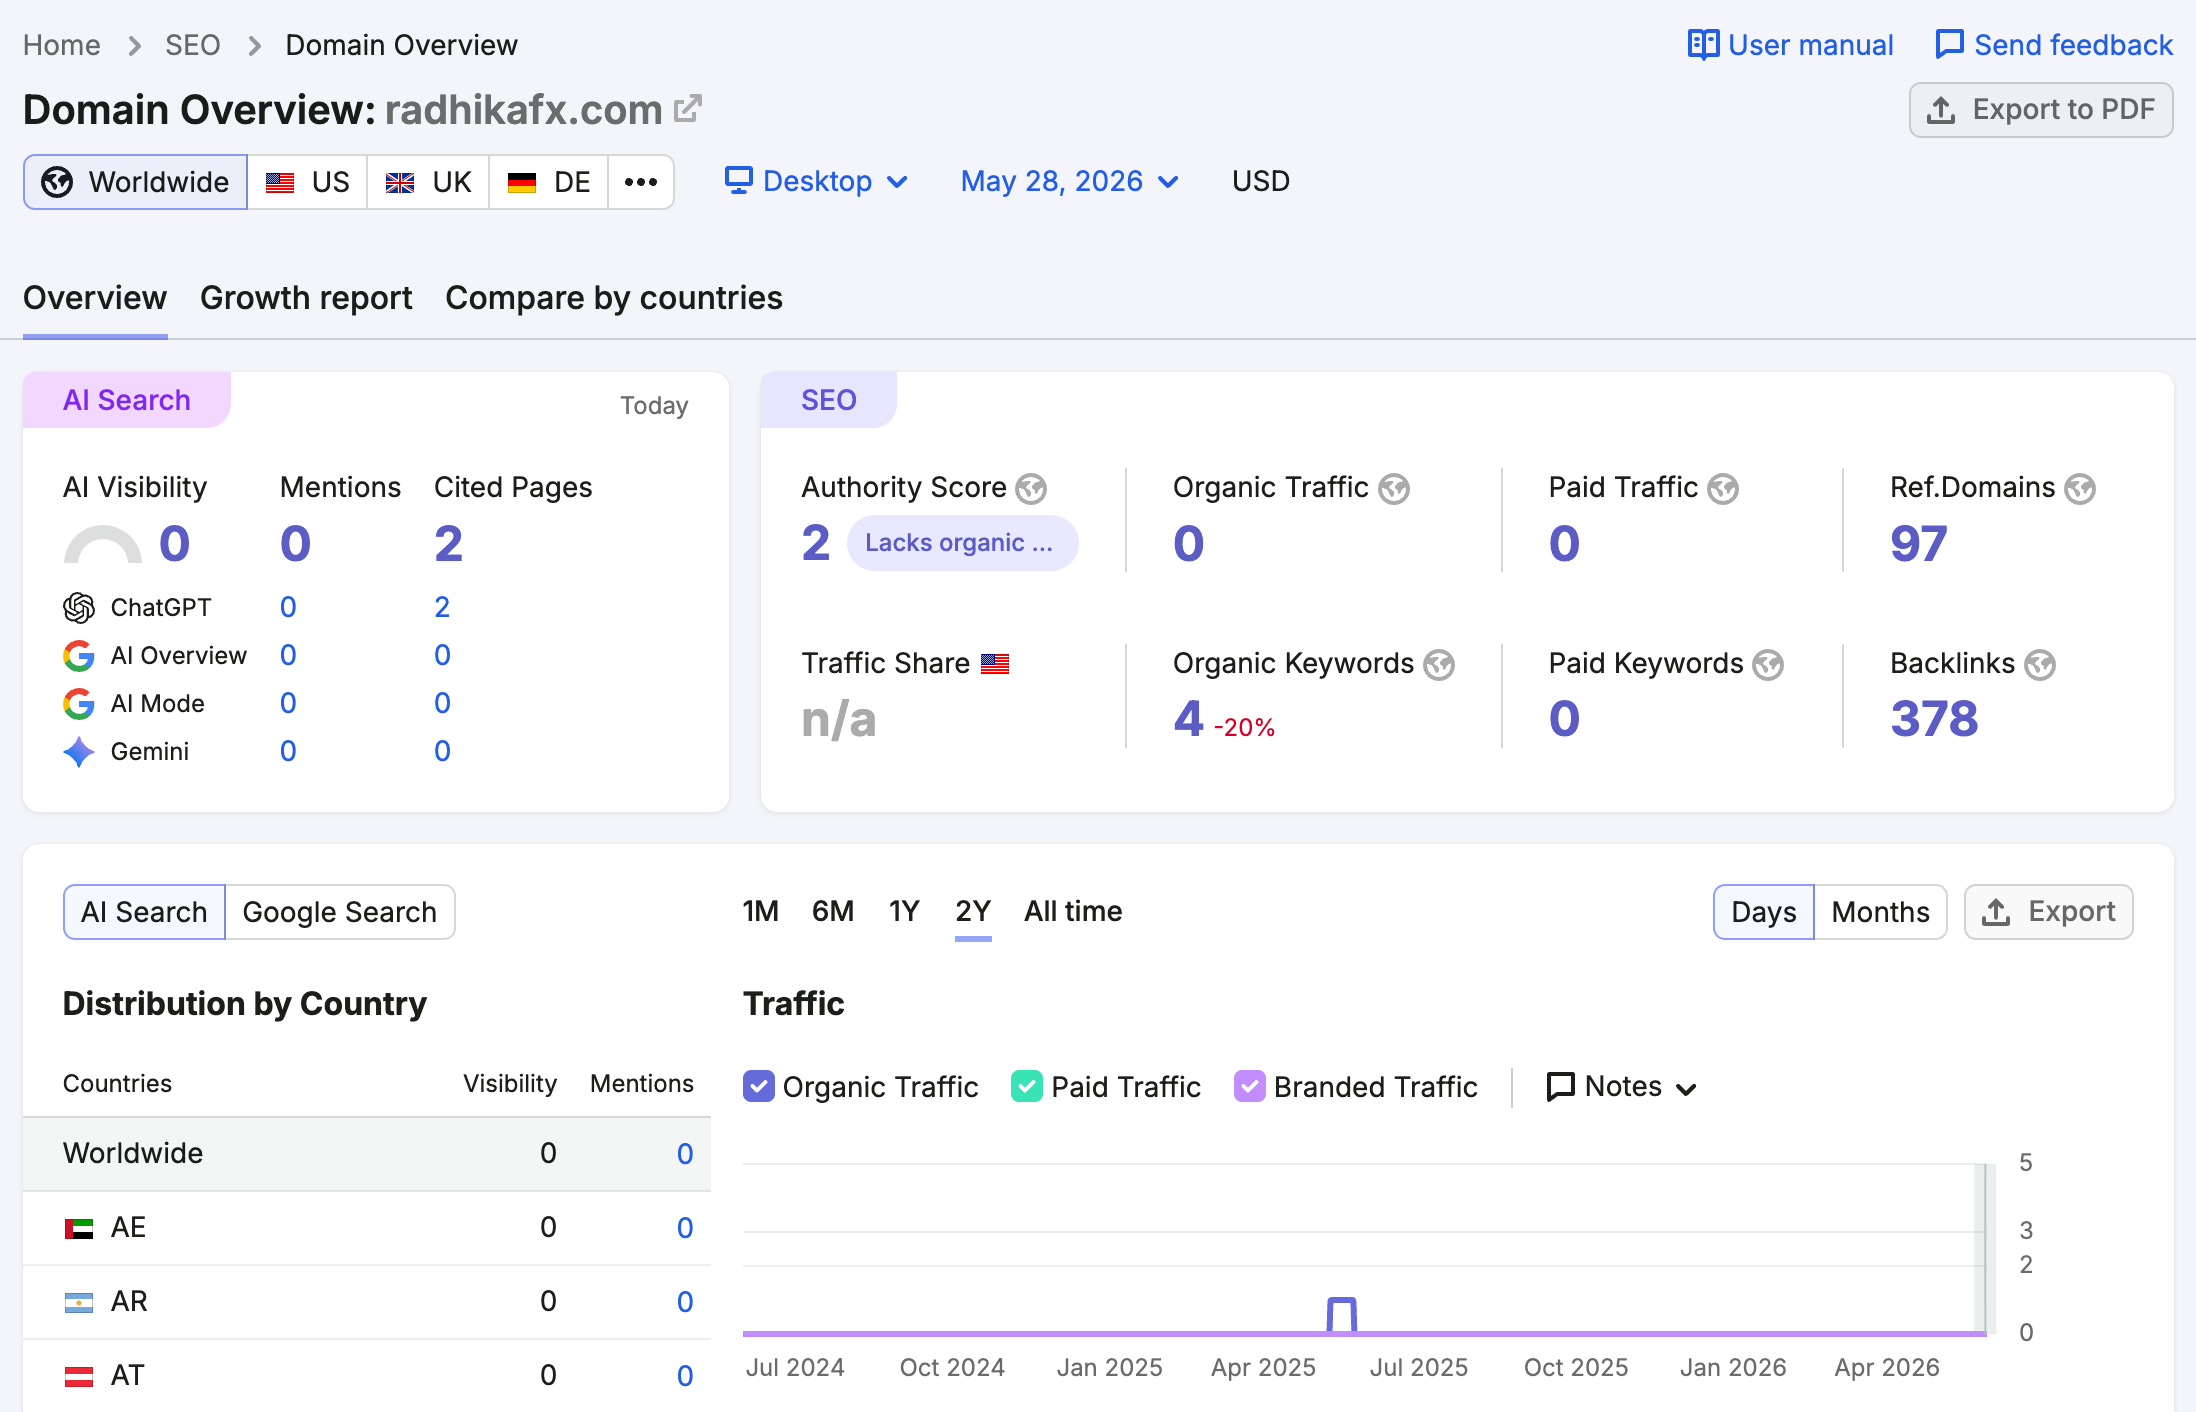Select the US database button
2196x1412 pixels.
tap(307, 182)
